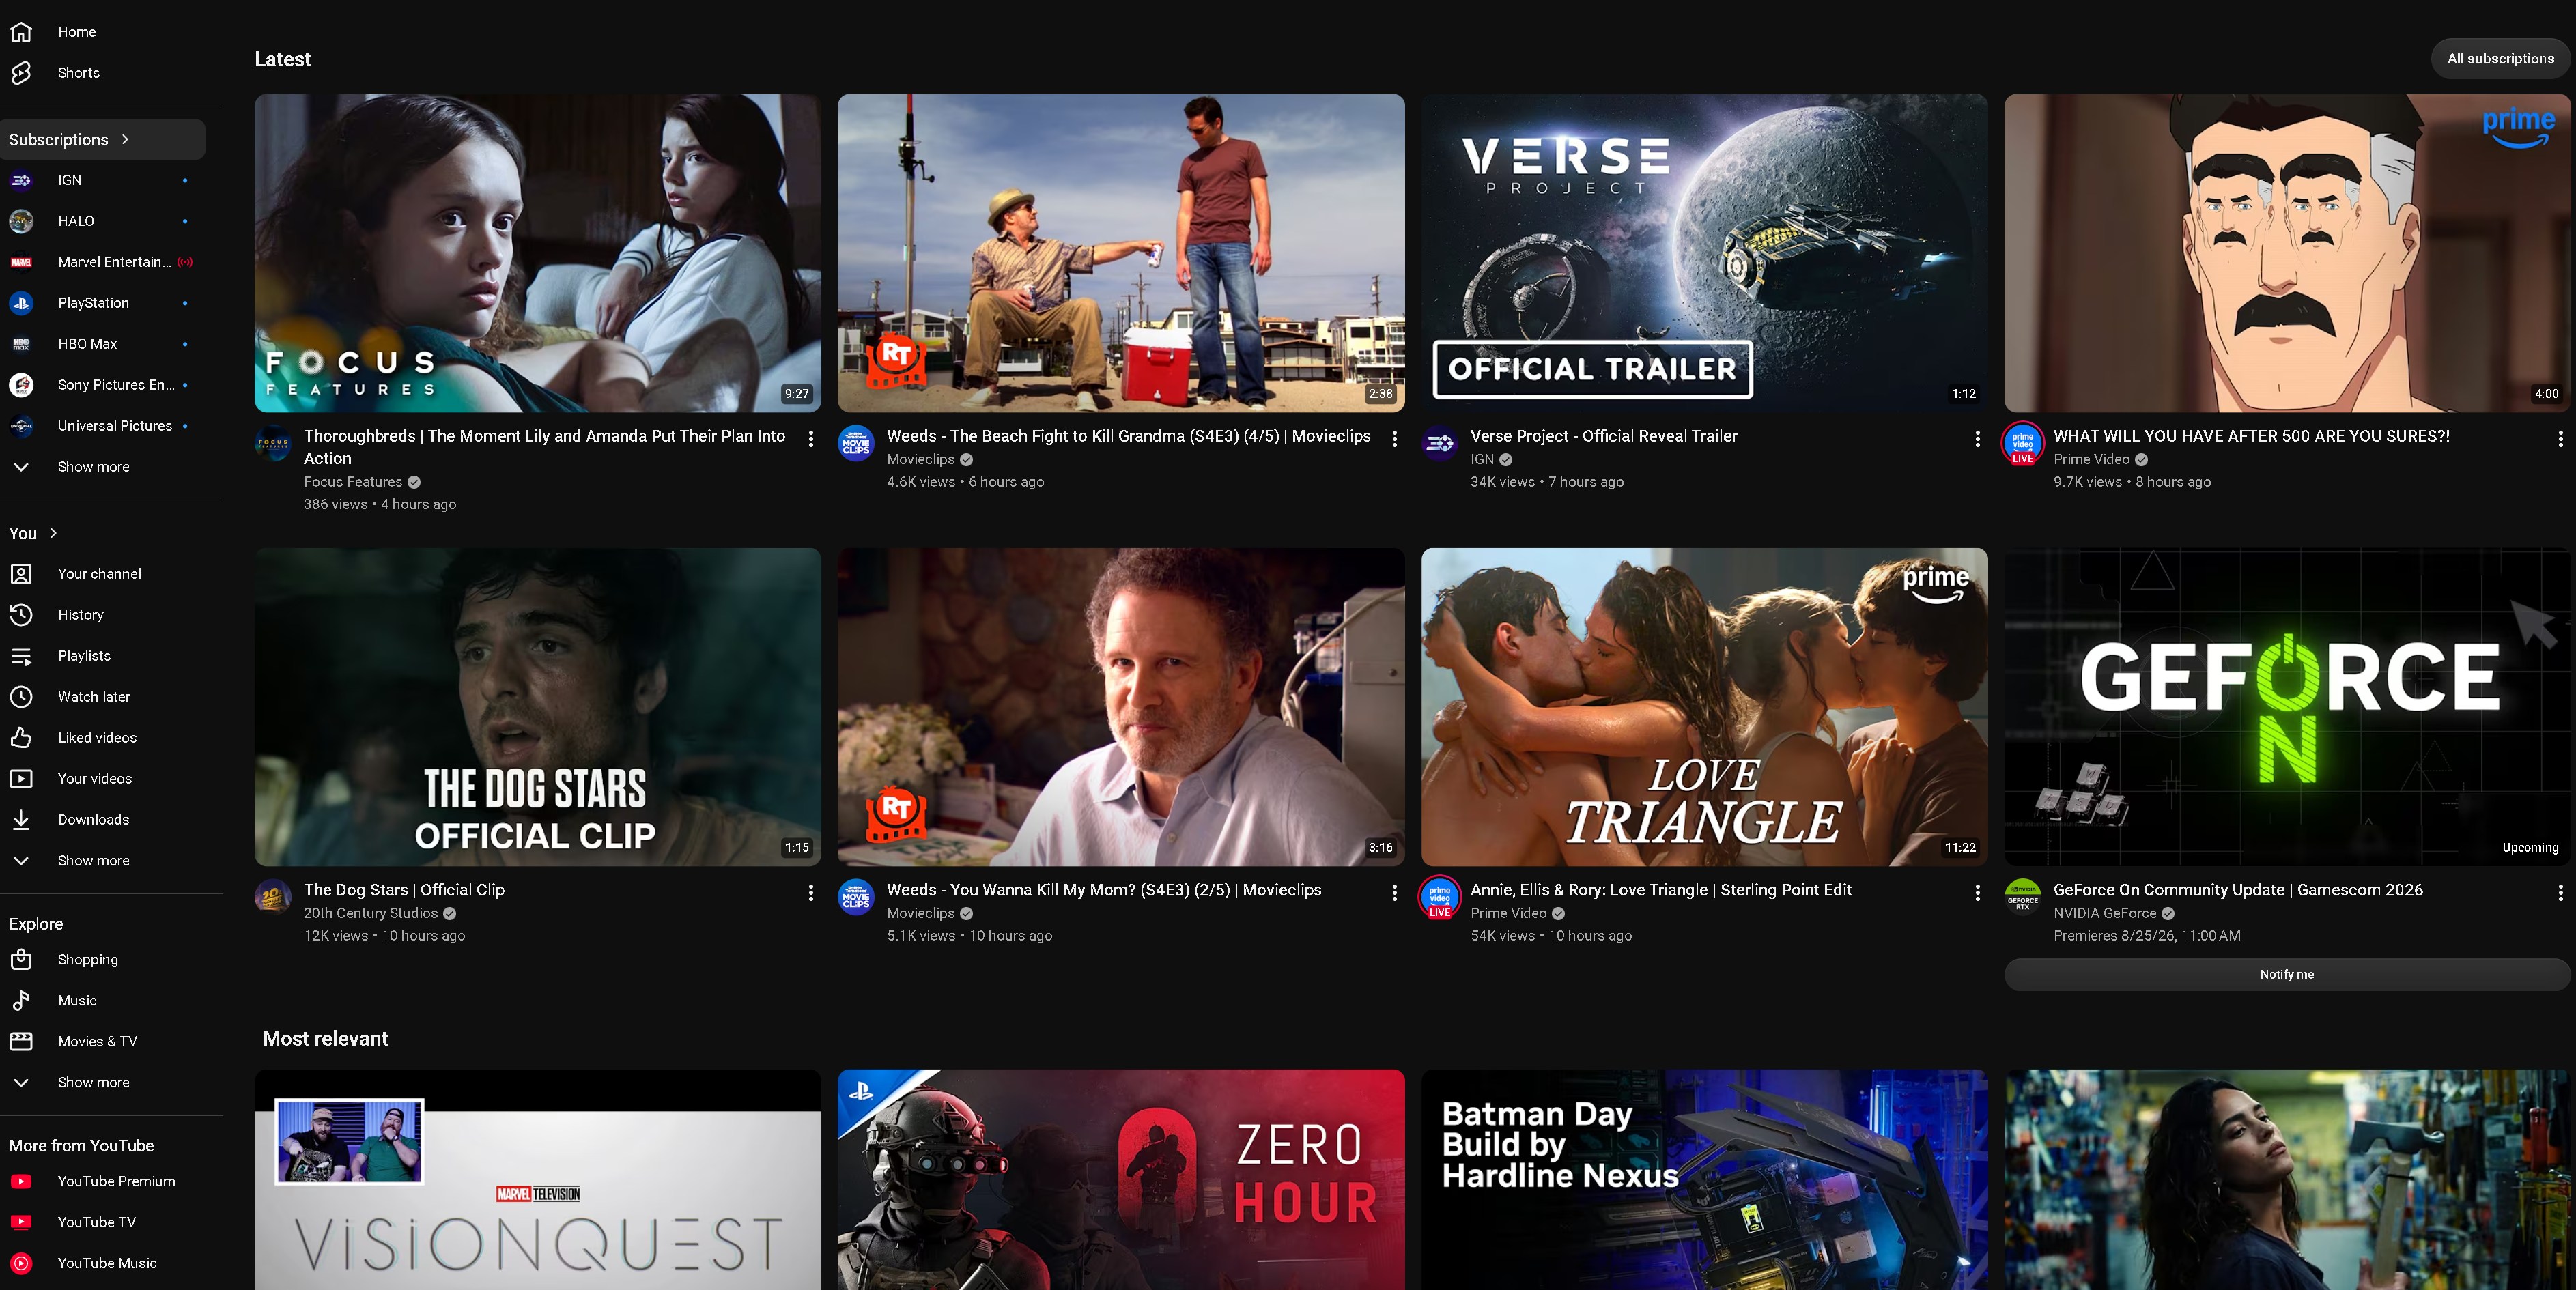
Task: Open options menu for Thoroughbreds video
Action: 811,439
